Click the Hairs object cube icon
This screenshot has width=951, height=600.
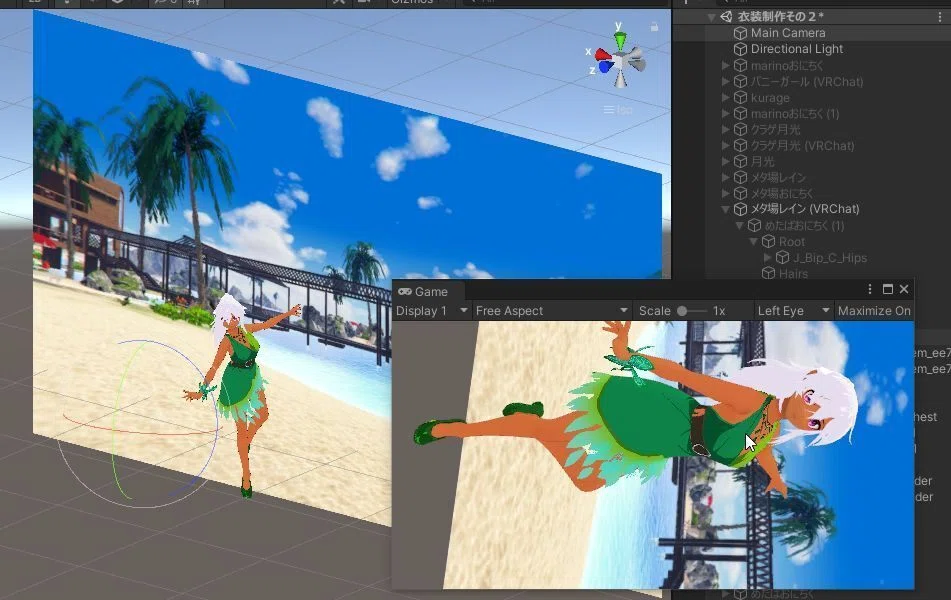[768, 274]
